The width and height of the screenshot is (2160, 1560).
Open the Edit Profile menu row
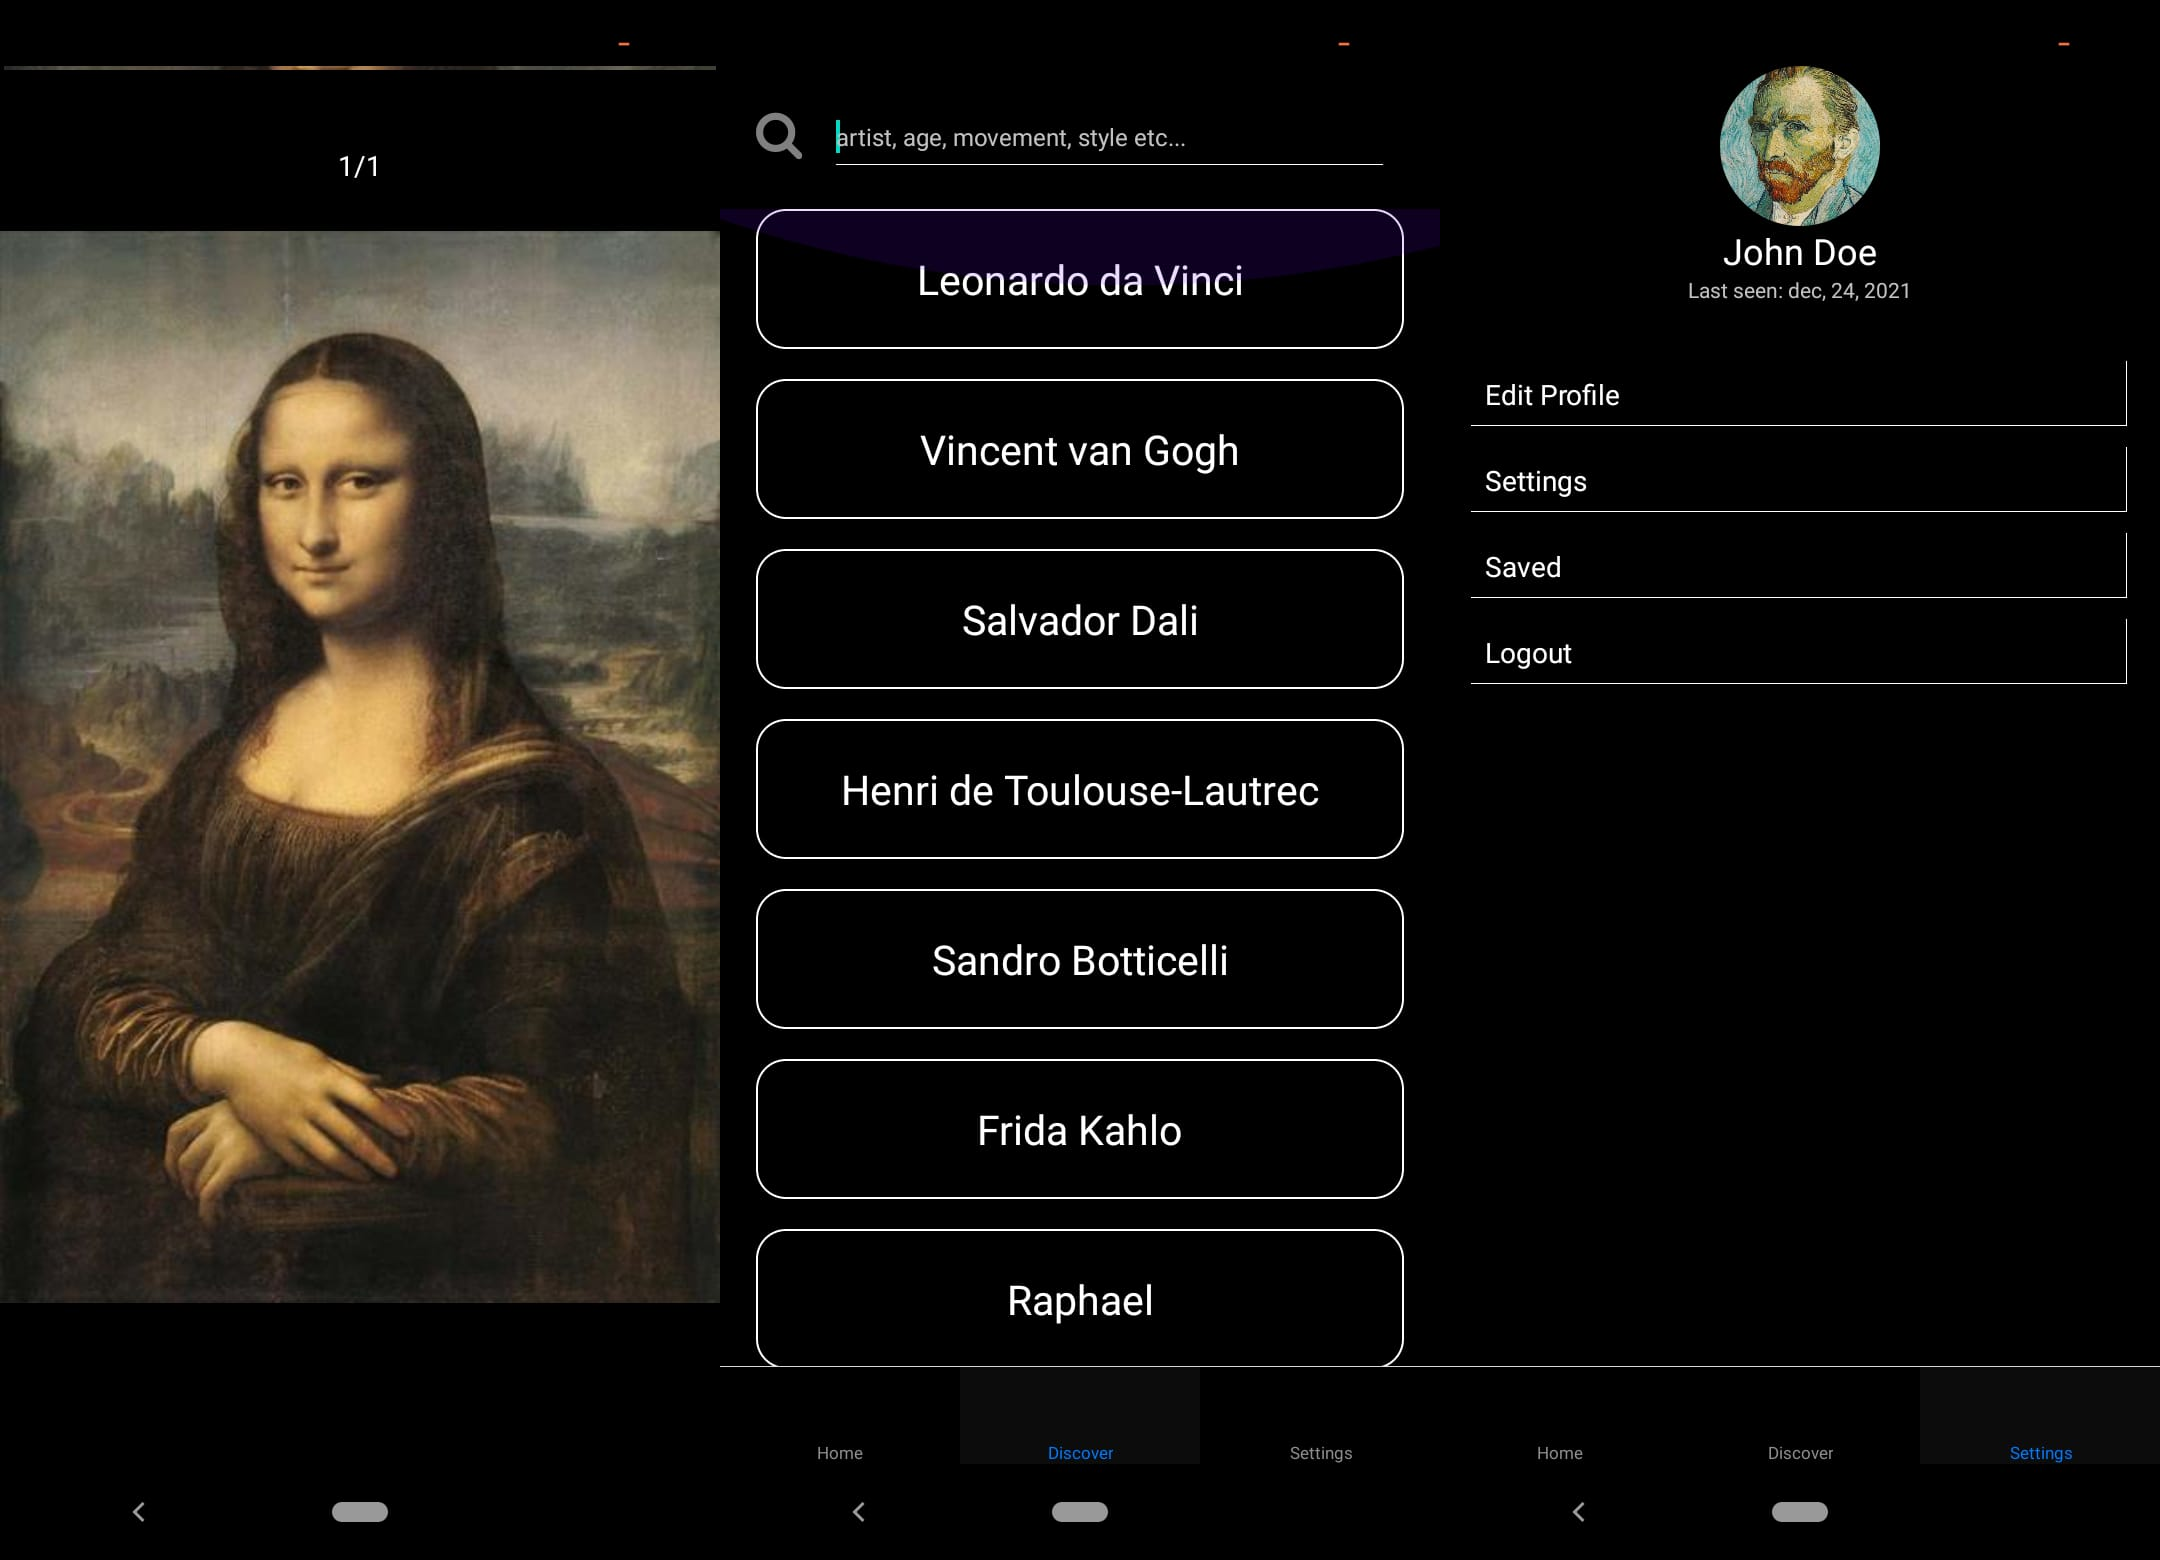tap(1797, 395)
